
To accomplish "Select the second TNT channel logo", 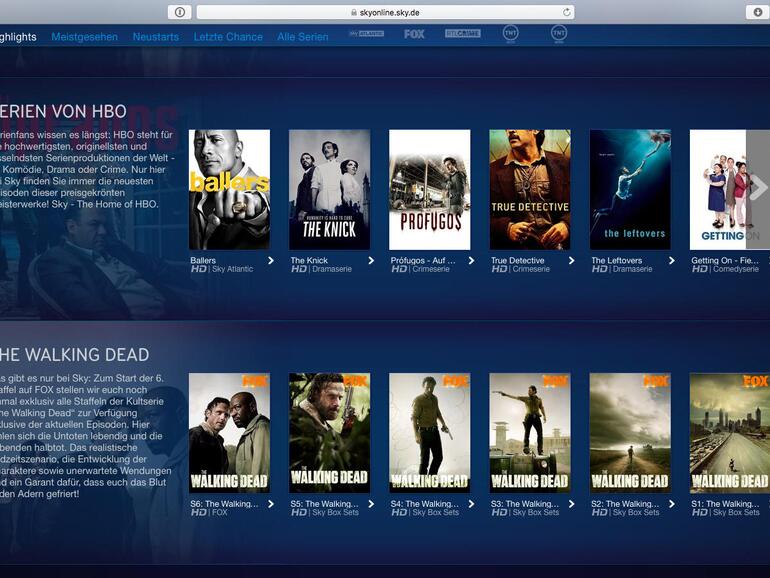I will (x=559, y=33).
